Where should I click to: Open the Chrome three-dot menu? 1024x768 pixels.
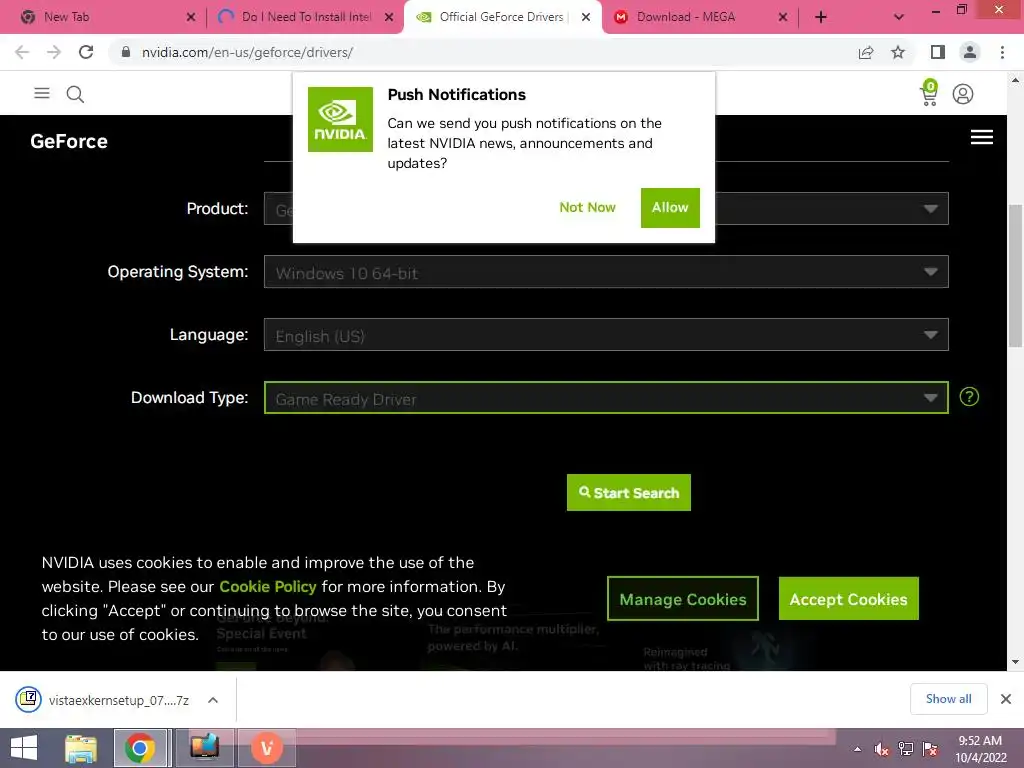pyautogui.click(x=1002, y=52)
